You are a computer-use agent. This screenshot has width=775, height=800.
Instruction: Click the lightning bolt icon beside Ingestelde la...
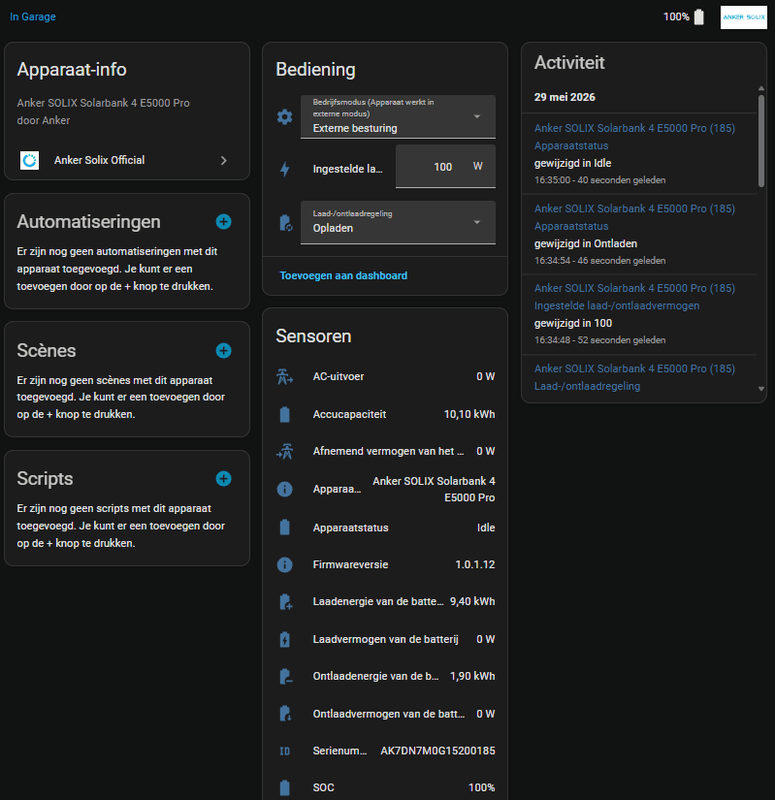pos(285,169)
